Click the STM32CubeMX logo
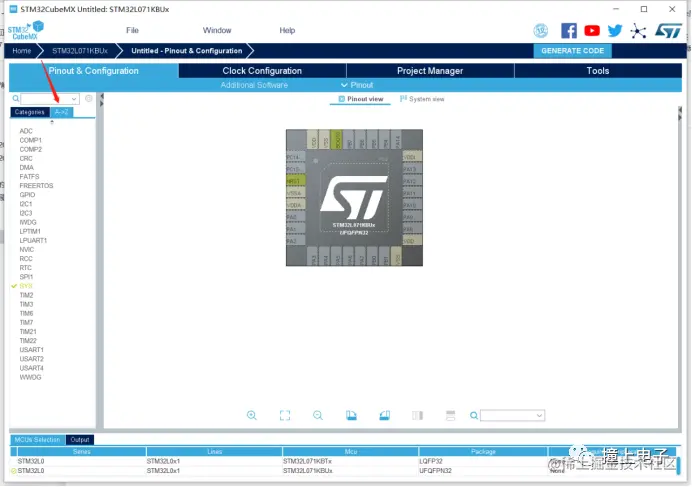The height and width of the screenshot is (487, 692). pos(25,30)
